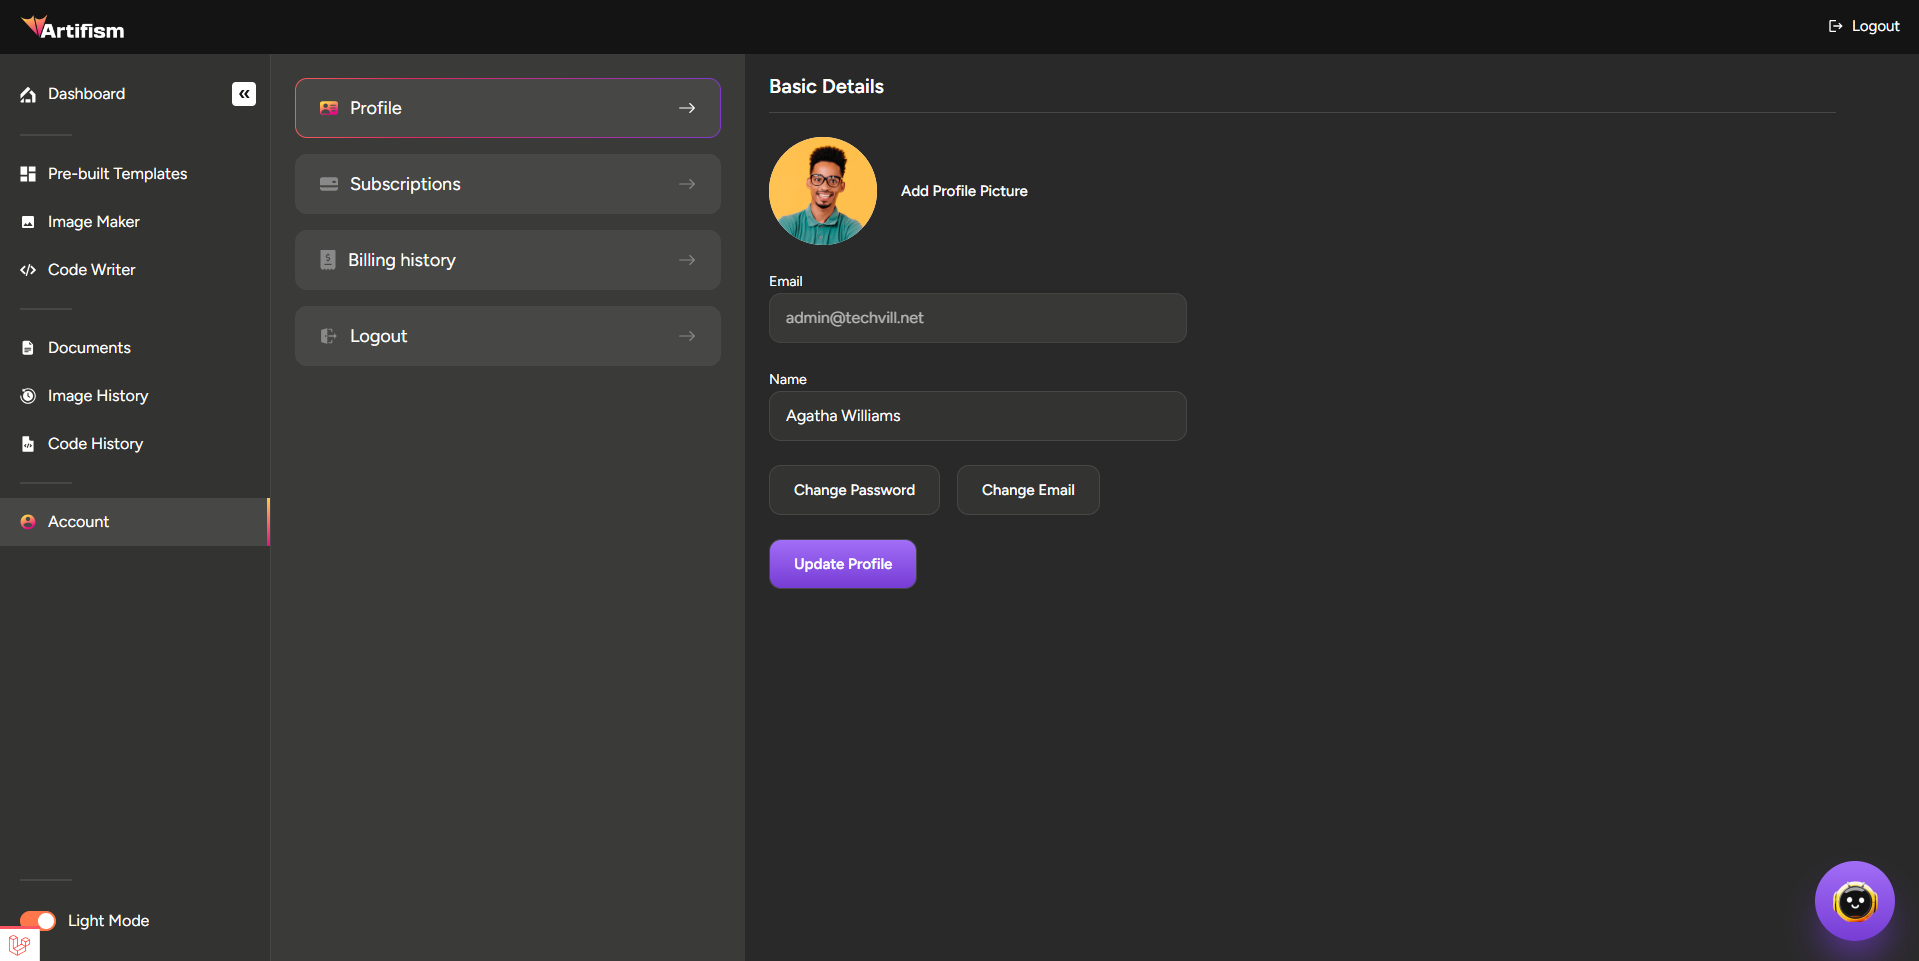Open Pre-built Templates menu item
Viewport: 1919px width, 961px height.
point(117,174)
